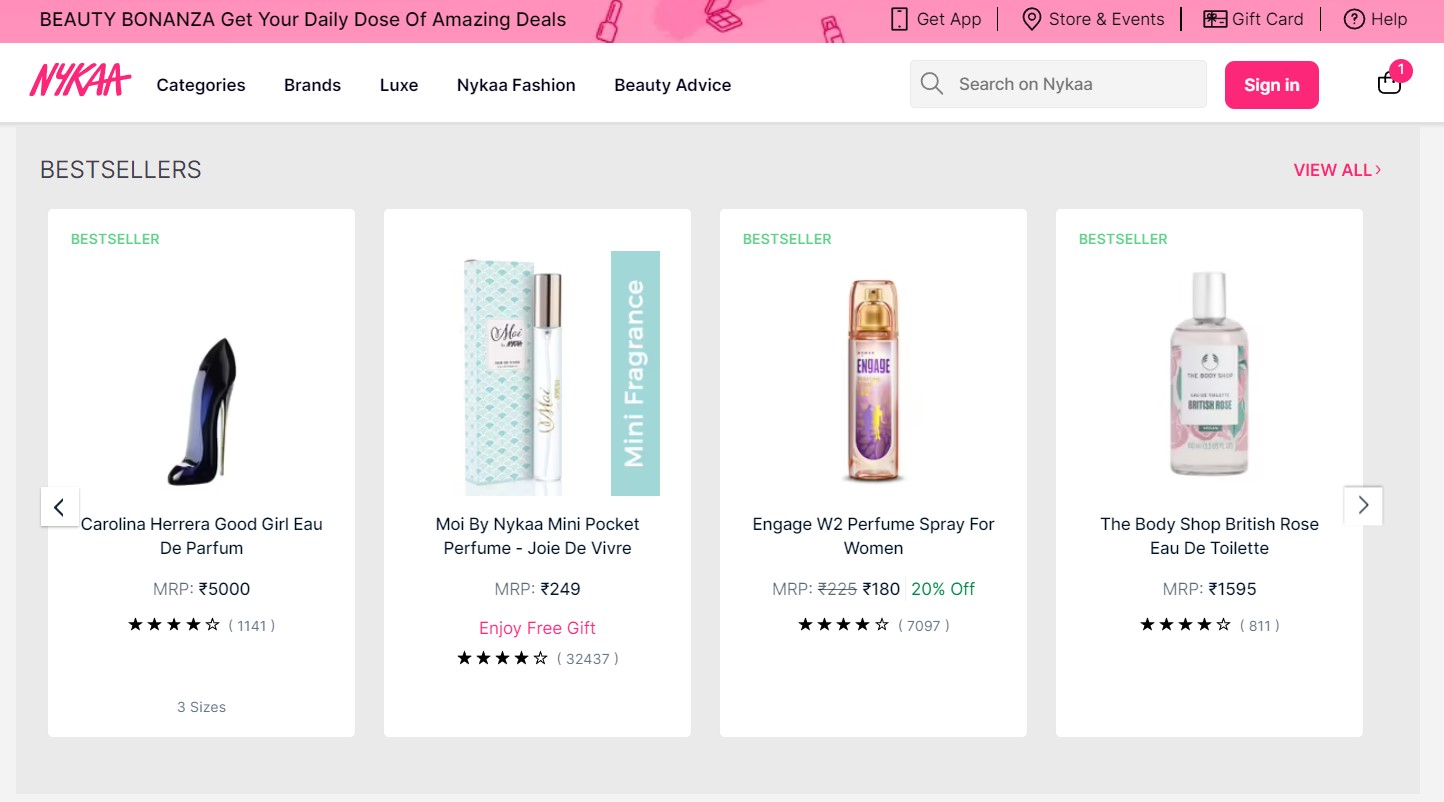Open the Beauty Advice menu
Viewport: 1444px width, 802px height.
pos(673,85)
